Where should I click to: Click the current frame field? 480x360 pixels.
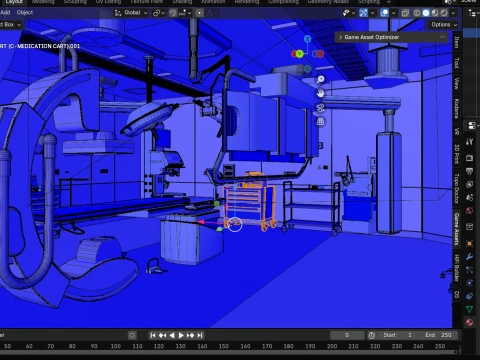347,335
